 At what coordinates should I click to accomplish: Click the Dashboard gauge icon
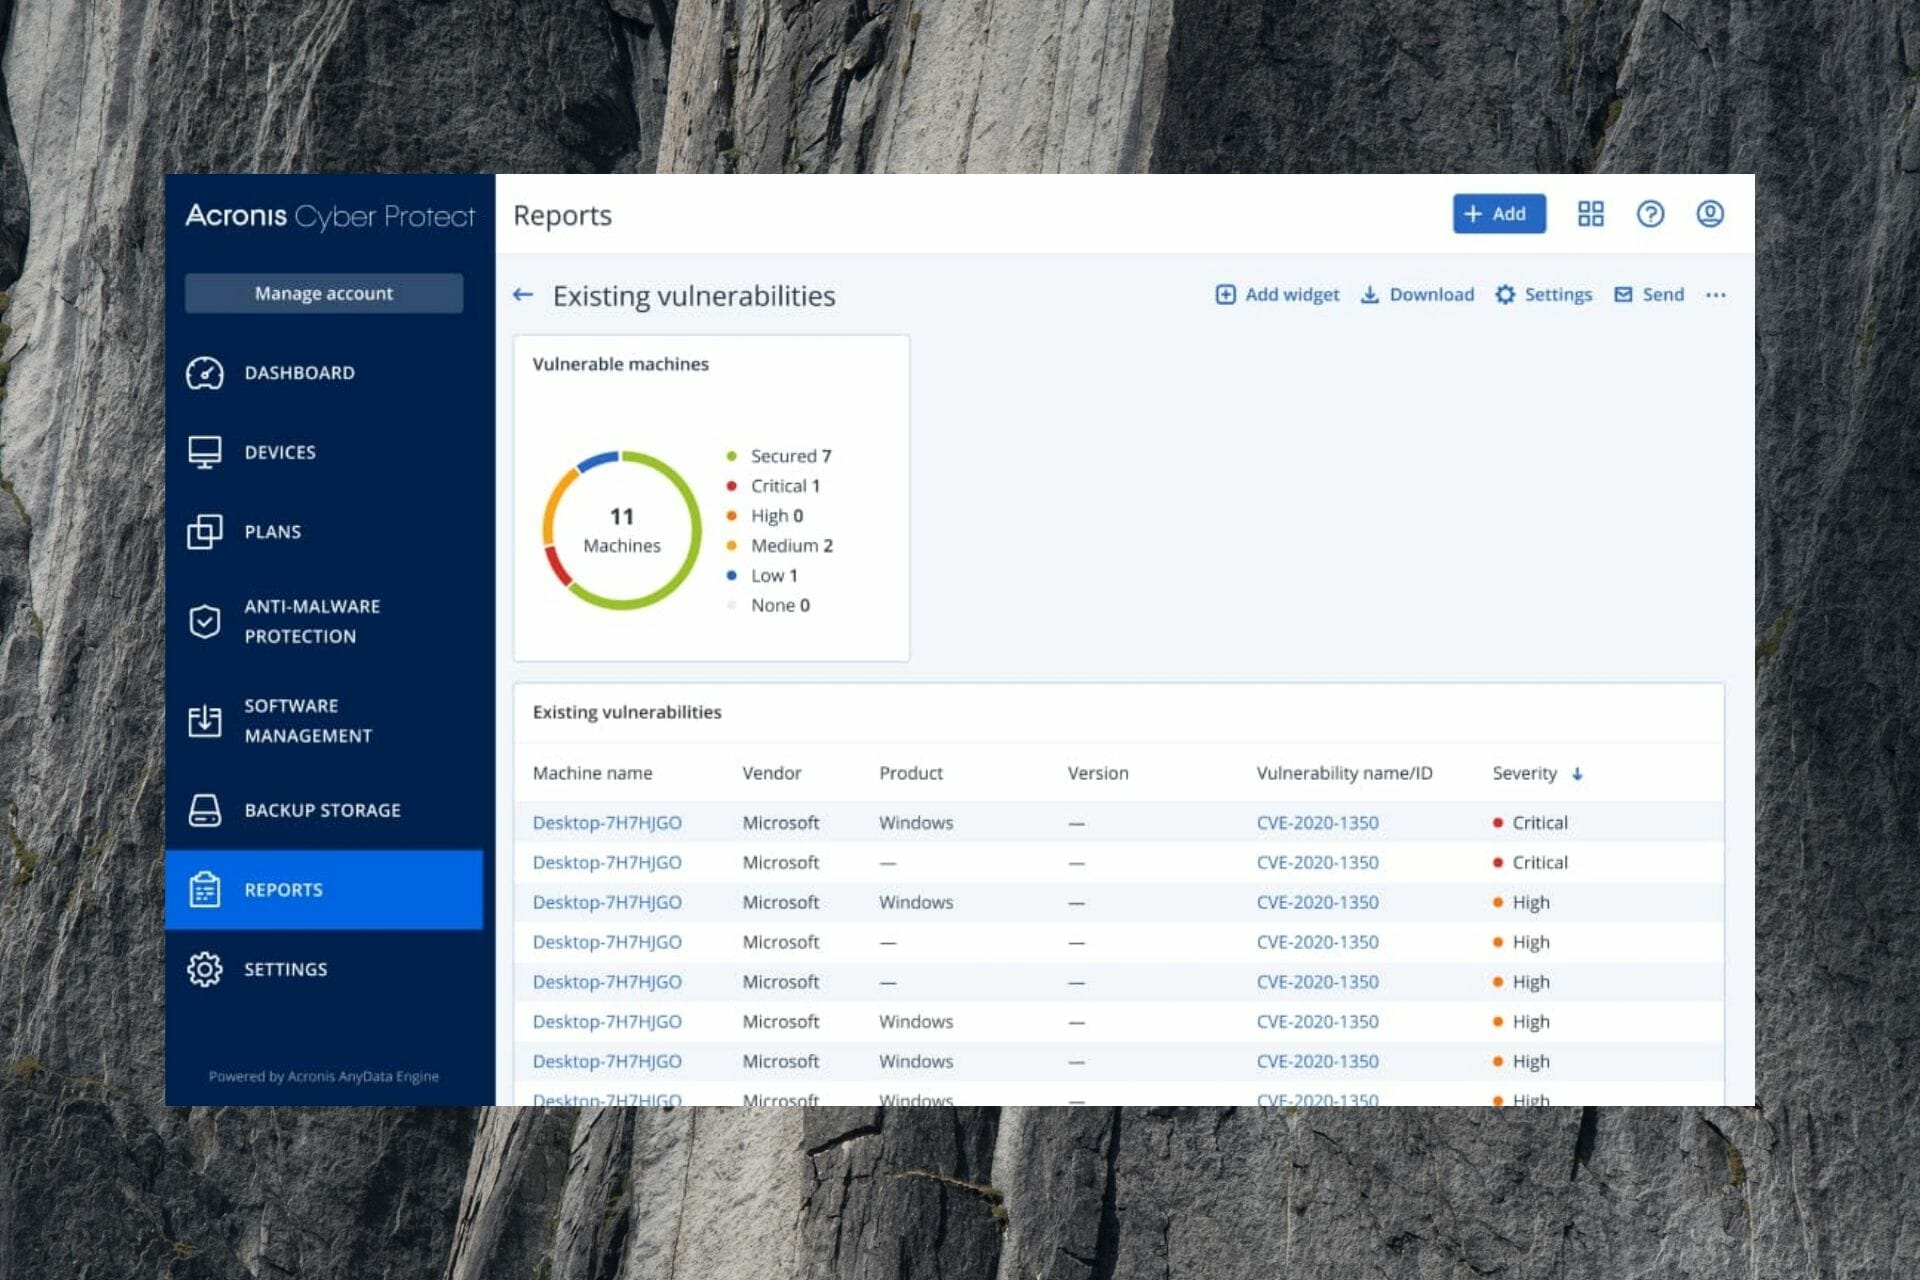pyautogui.click(x=204, y=373)
